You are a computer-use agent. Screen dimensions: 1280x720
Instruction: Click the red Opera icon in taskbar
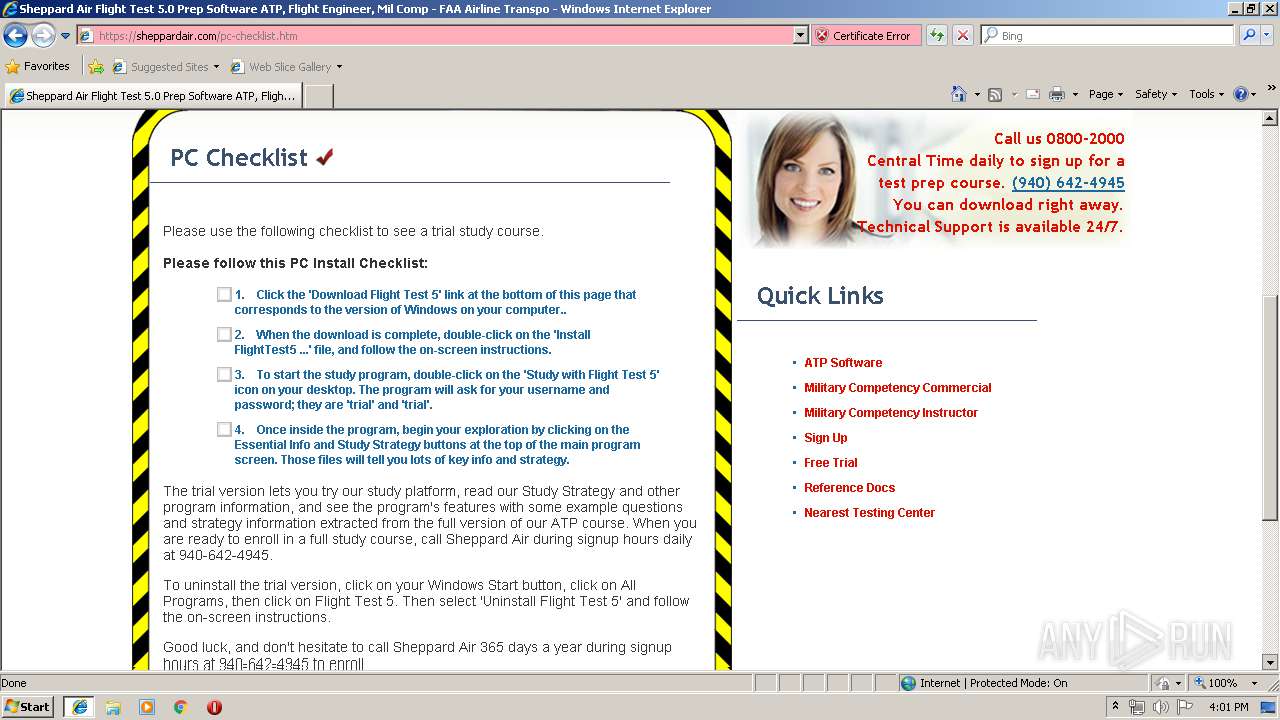214,707
